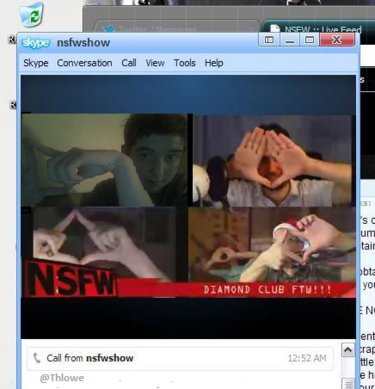This screenshot has width=375, height=389.
Task: Open the Skype menu
Action: [x=36, y=63]
